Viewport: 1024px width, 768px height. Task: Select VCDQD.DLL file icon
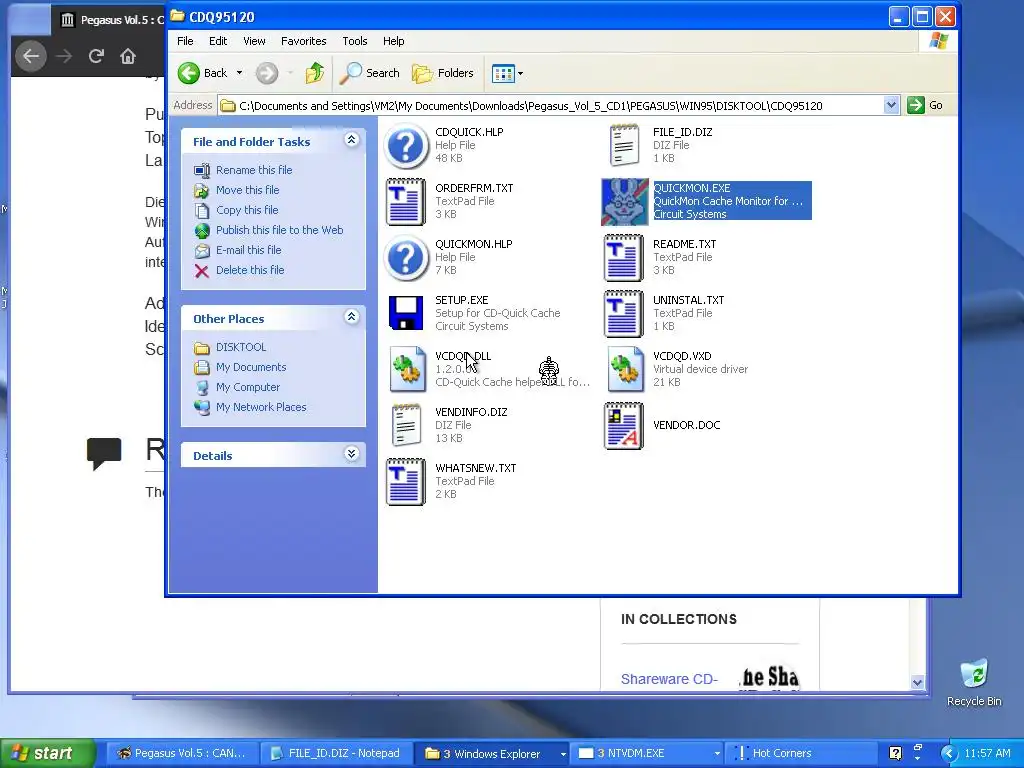tap(408, 370)
